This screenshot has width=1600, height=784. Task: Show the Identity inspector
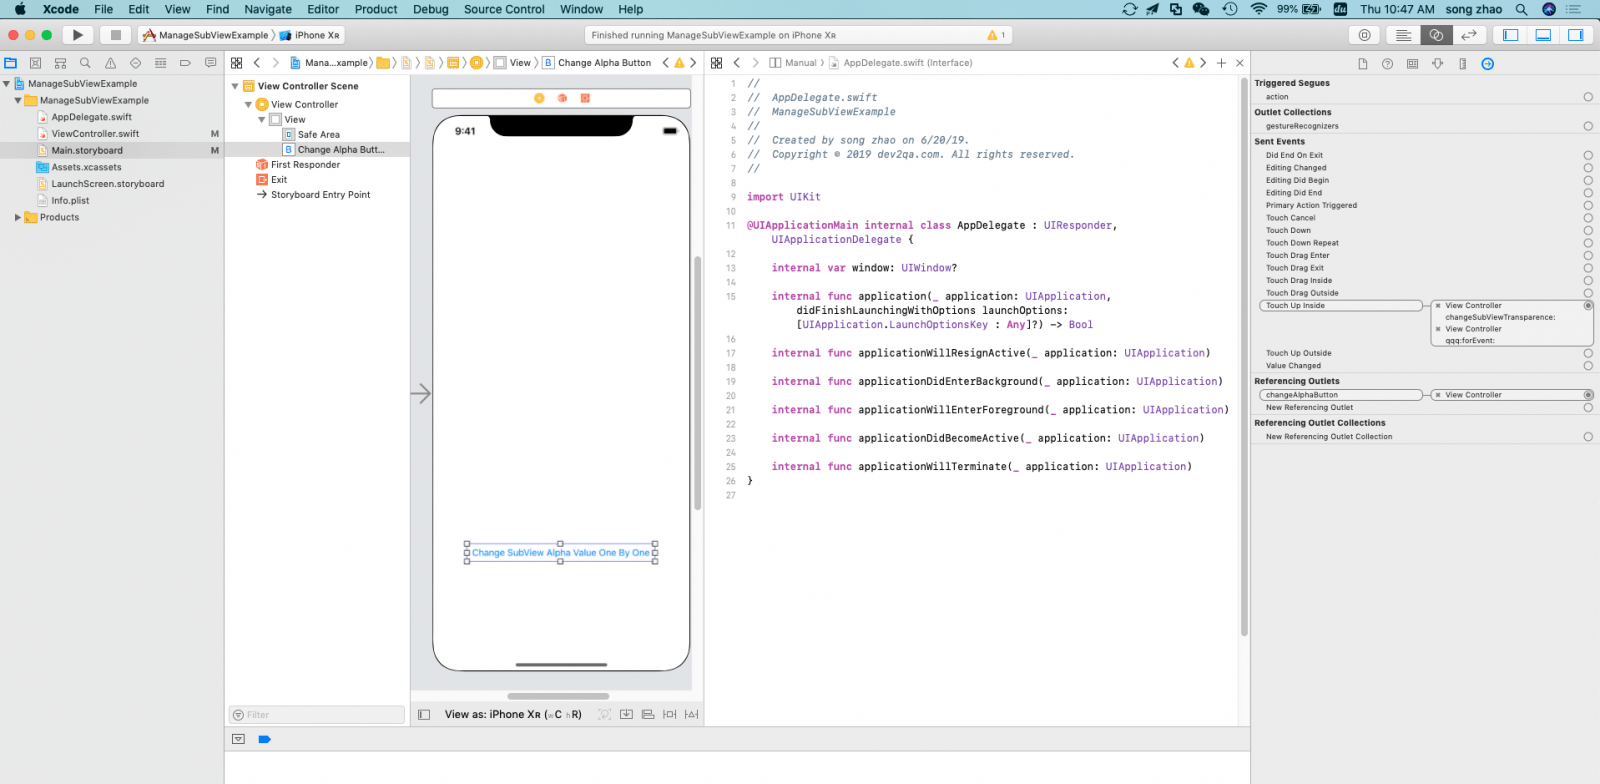(x=1412, y=64)
